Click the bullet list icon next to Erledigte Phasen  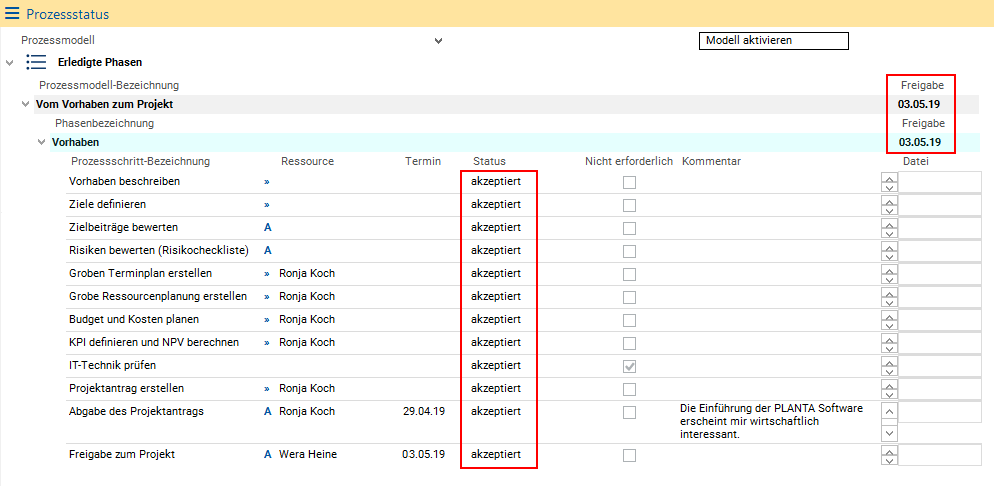36,61
